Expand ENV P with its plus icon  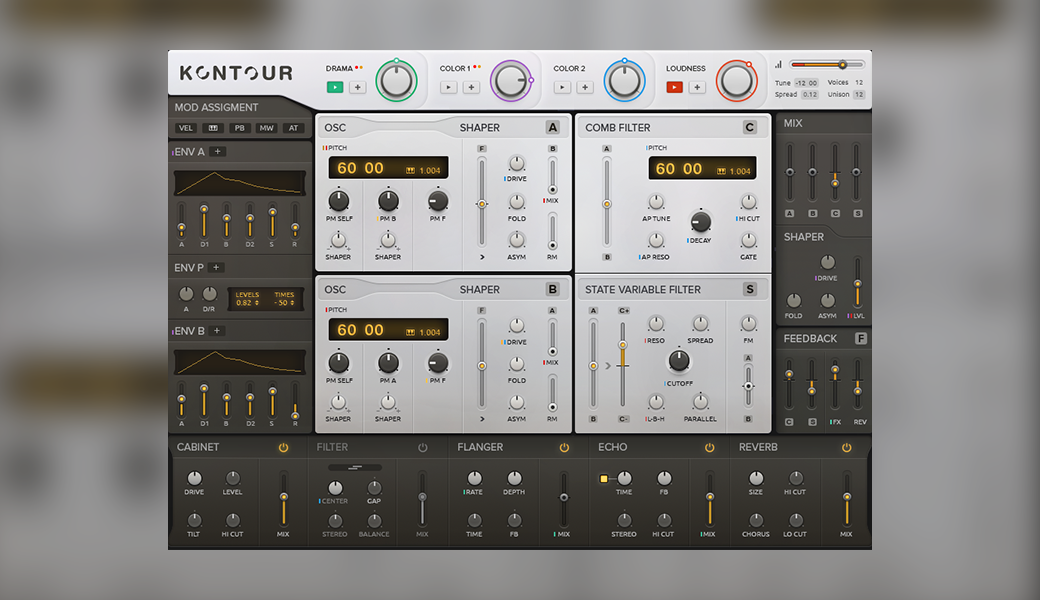coord(216,267)
